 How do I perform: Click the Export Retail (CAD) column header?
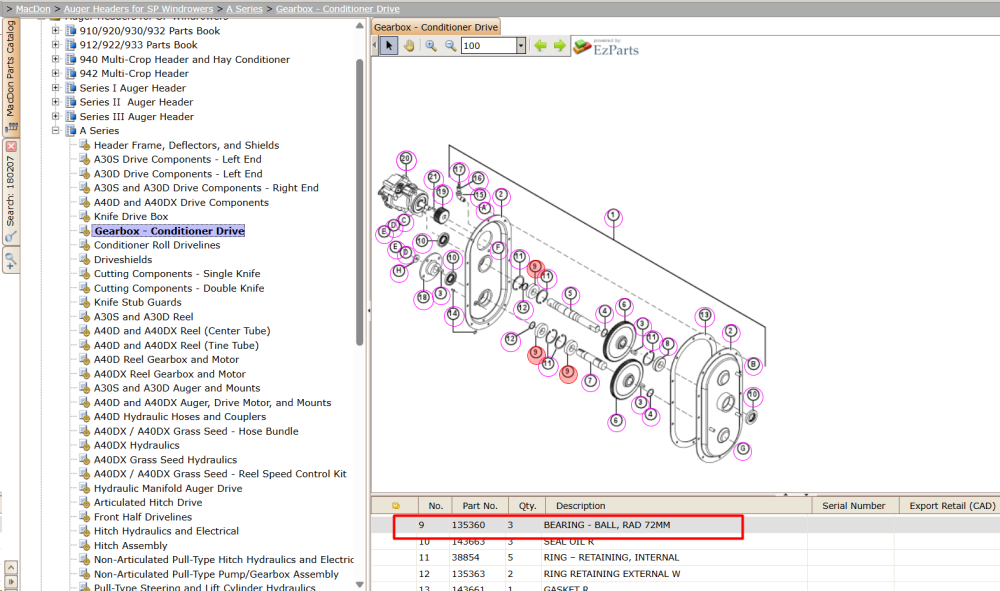point(952,506)
